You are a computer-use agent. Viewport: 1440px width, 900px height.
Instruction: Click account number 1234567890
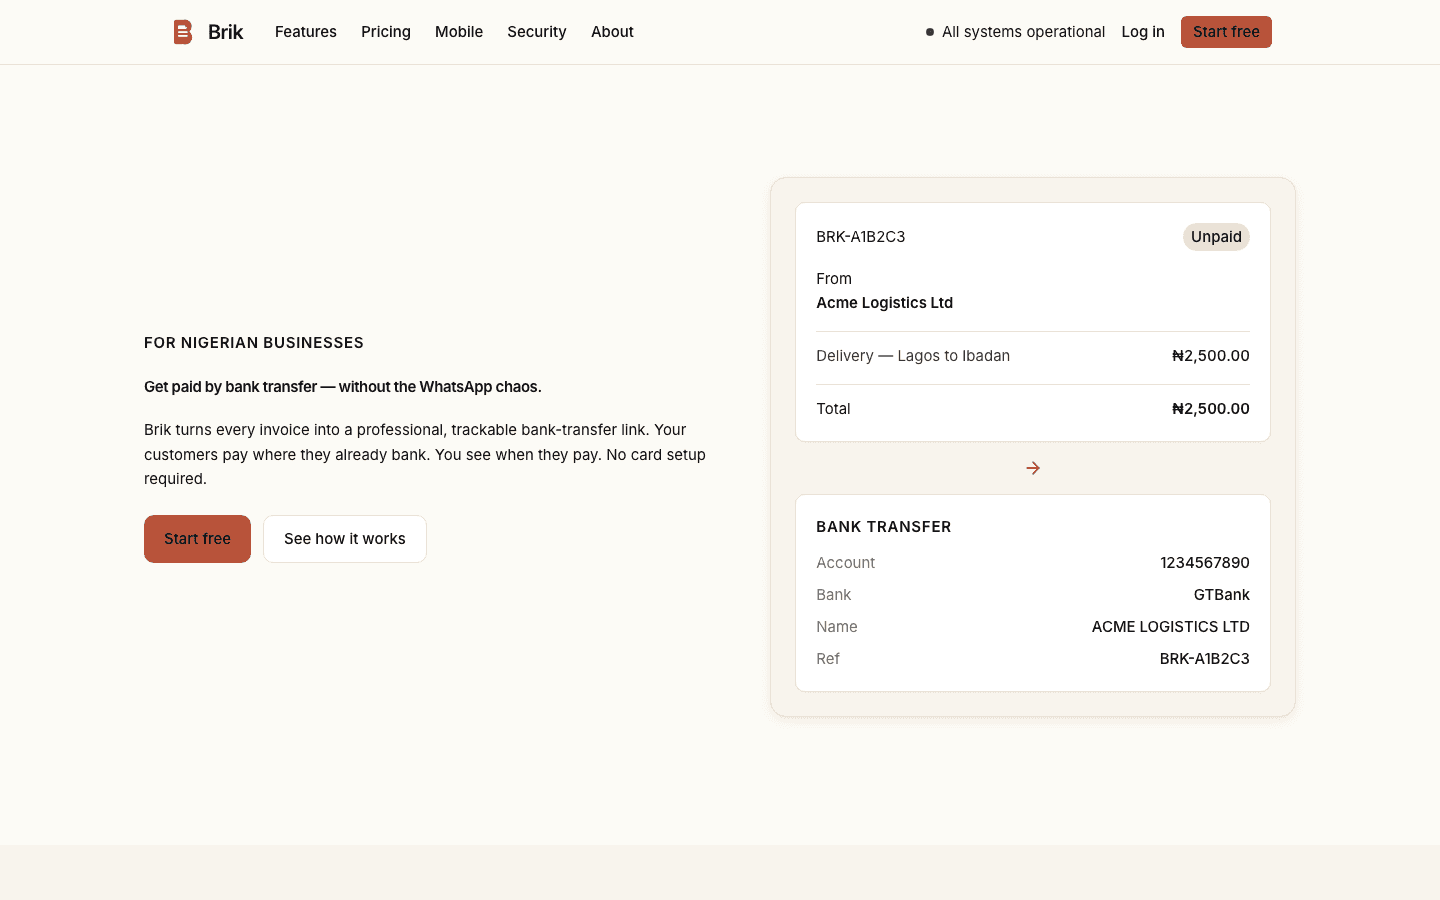point(1205,563)
